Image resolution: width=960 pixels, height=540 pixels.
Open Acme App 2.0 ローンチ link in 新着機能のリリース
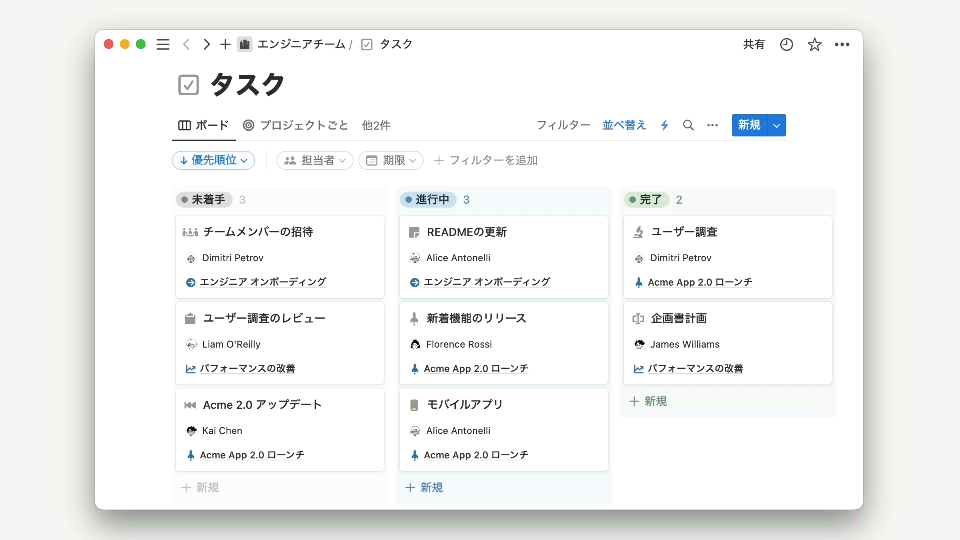click(476, 369)
